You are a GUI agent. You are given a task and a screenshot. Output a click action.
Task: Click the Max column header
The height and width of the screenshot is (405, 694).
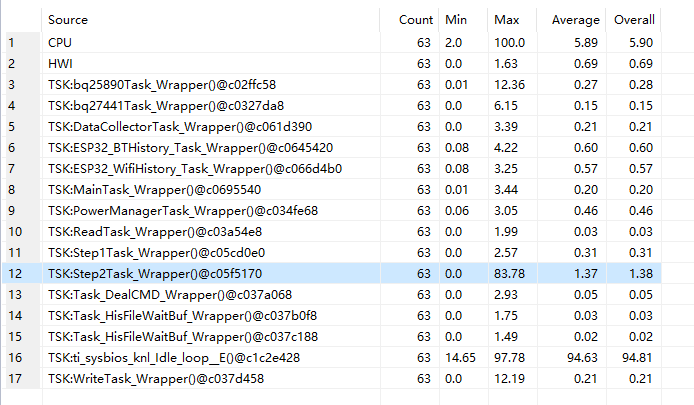[x=512, y=20]
